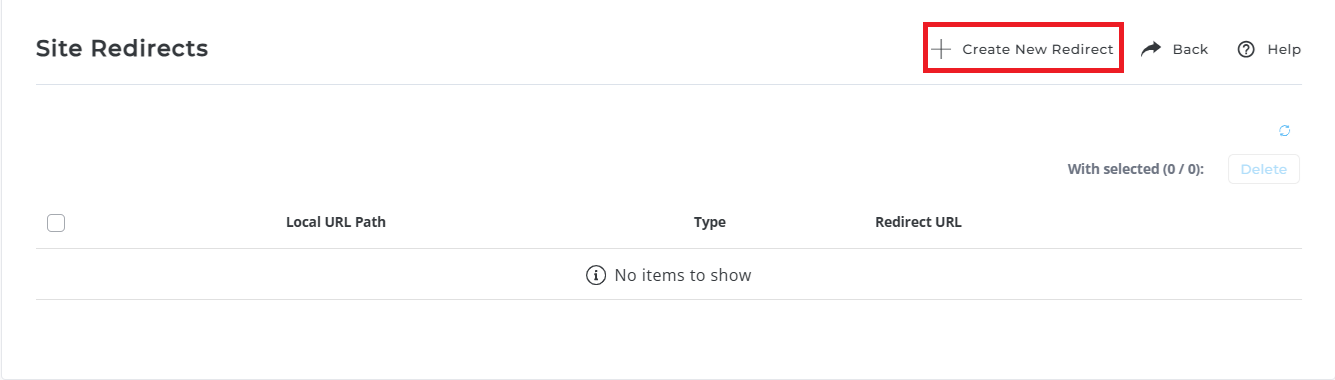Sort by Type column header

[x=710, y=222]
